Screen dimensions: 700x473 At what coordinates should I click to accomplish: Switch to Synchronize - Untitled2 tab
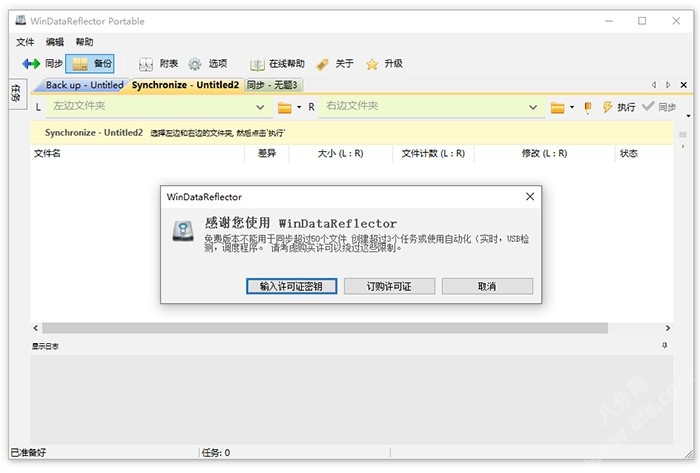pyautogui.click(x=185, y=85)
